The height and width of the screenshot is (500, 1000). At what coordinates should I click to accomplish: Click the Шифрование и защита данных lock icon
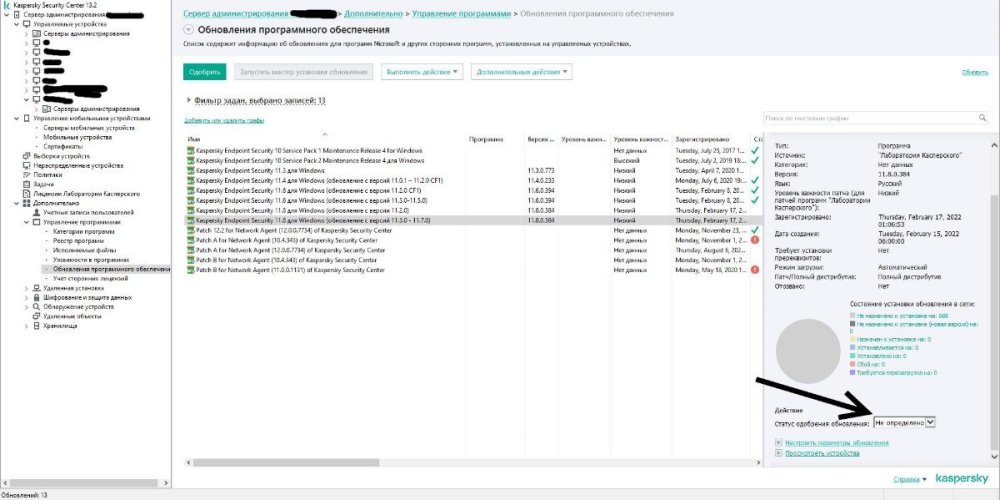pos(36,297)
